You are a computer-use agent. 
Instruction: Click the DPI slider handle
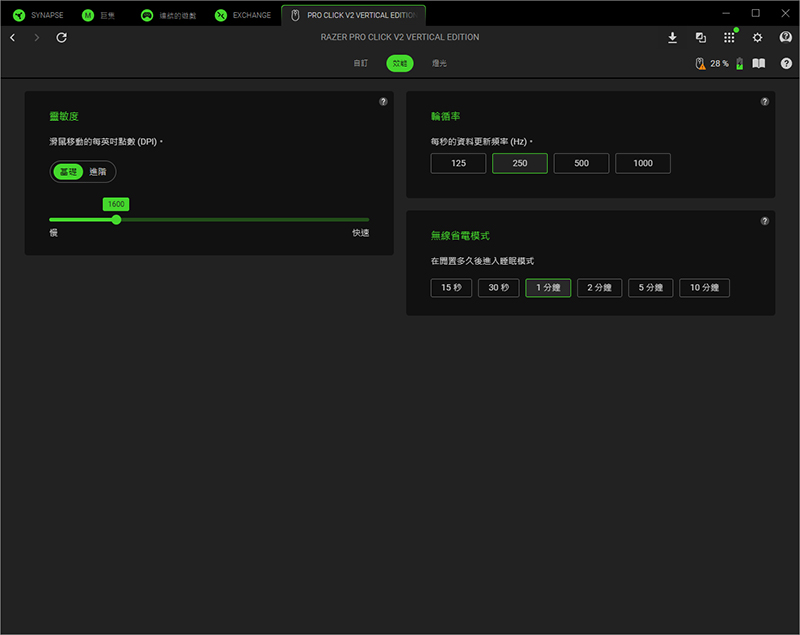(116, 220)
